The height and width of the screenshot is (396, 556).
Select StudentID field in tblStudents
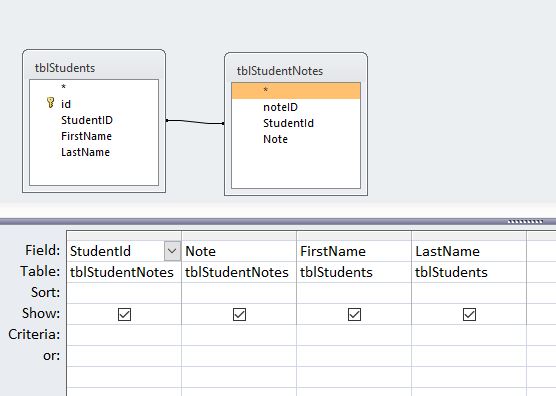click(x=87, y=120)
